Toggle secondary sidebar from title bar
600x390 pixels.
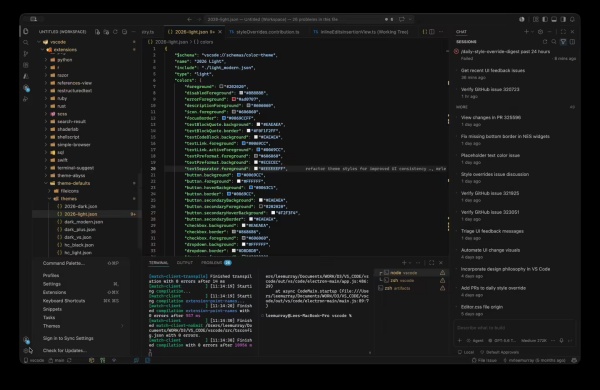(x=563, y=19)
